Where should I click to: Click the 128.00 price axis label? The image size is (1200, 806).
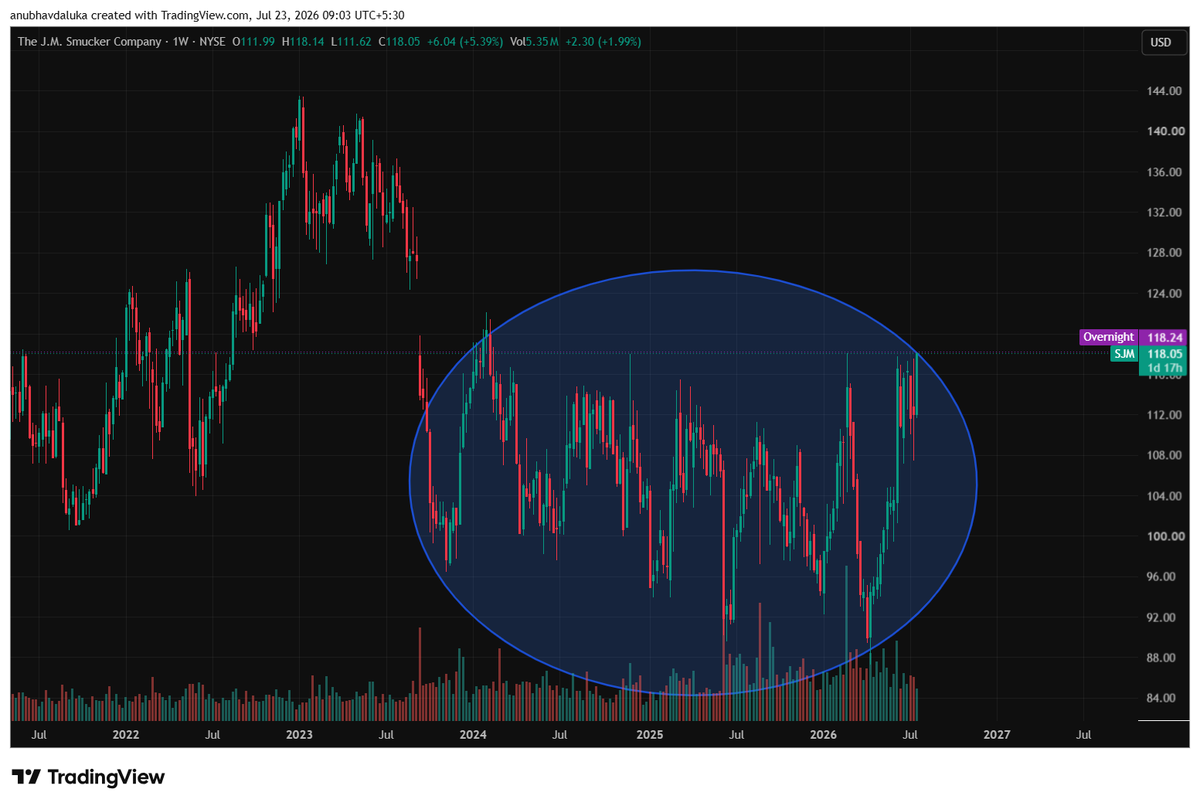pos(1162,253)
